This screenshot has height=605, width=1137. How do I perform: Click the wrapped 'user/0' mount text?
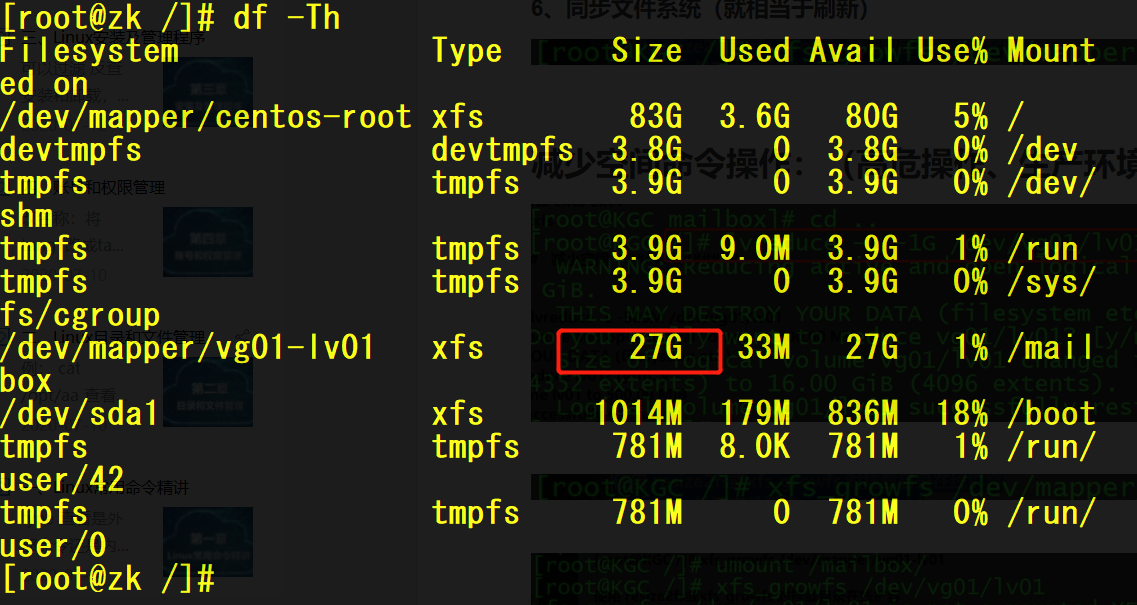click(x=53, y=546)
